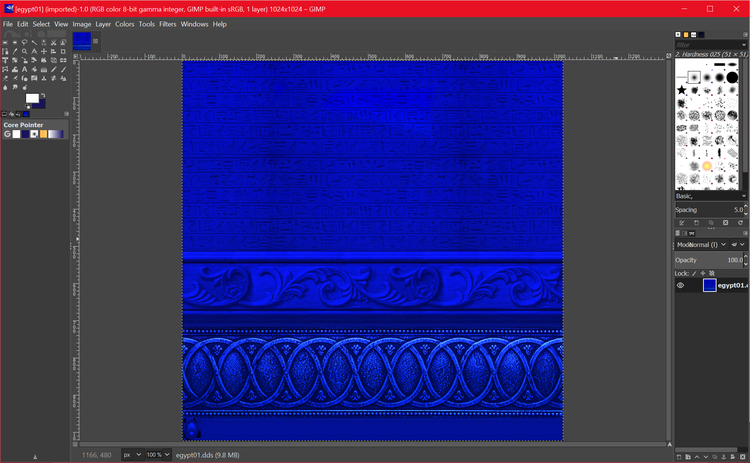This screenshot has width=750, height=463.
Task: Select the Smudge tool
Action: coord(15,88)
